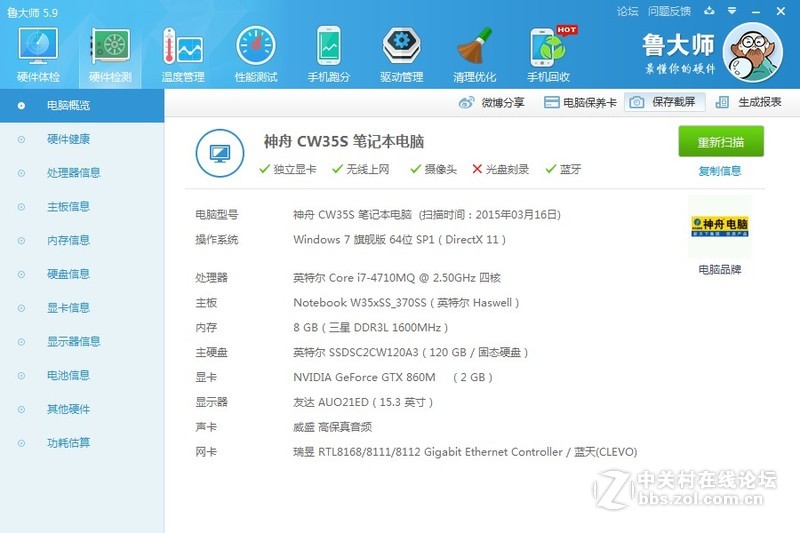Screen dimensions: 800x533
Task: Select 电脑概览 in the sidebar
Action: pos(82,106)
